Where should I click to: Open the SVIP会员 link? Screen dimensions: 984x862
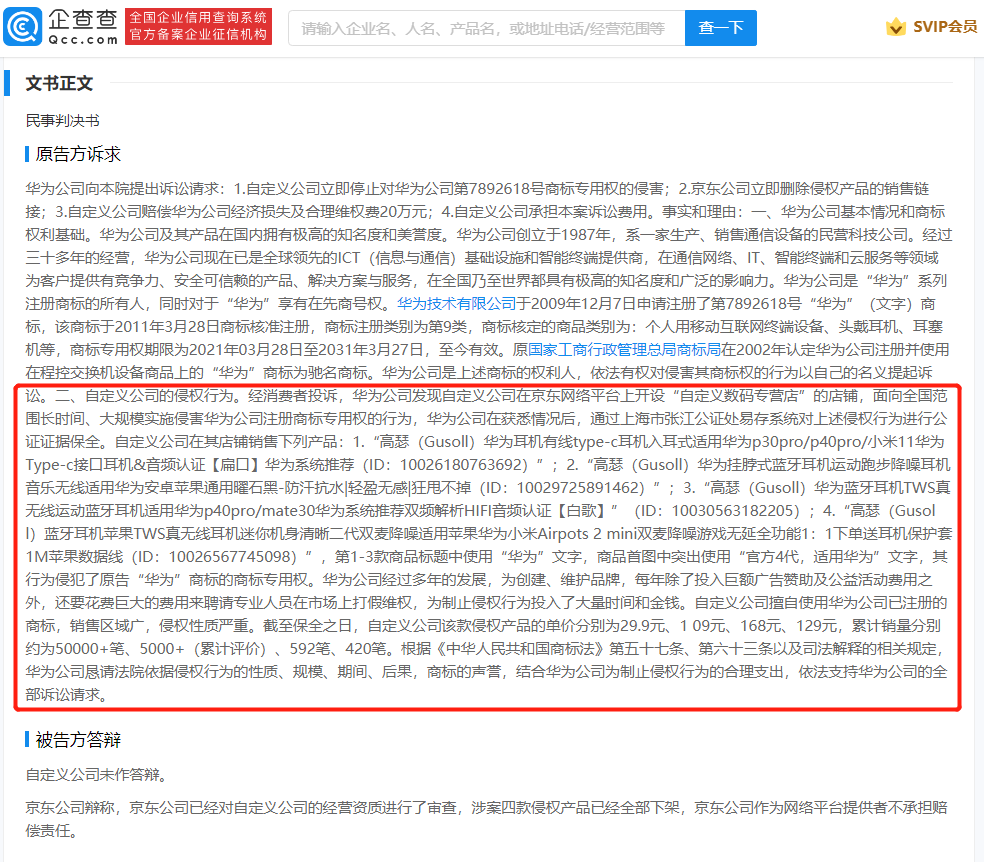[944, 27]
